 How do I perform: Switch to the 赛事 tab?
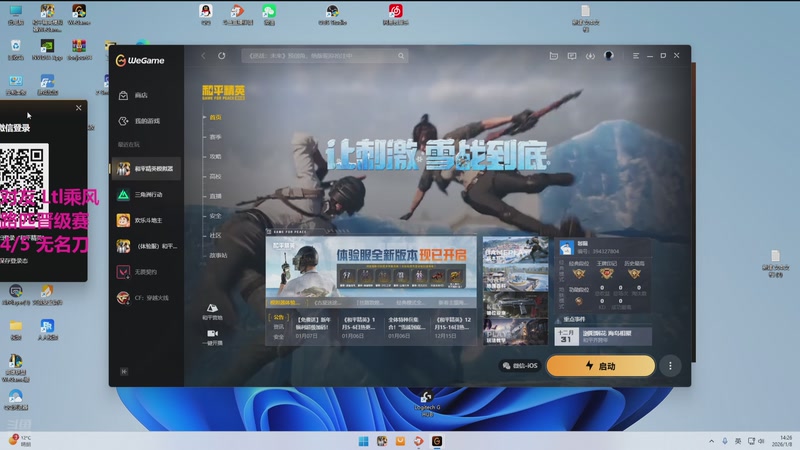[x=215, y=137]
